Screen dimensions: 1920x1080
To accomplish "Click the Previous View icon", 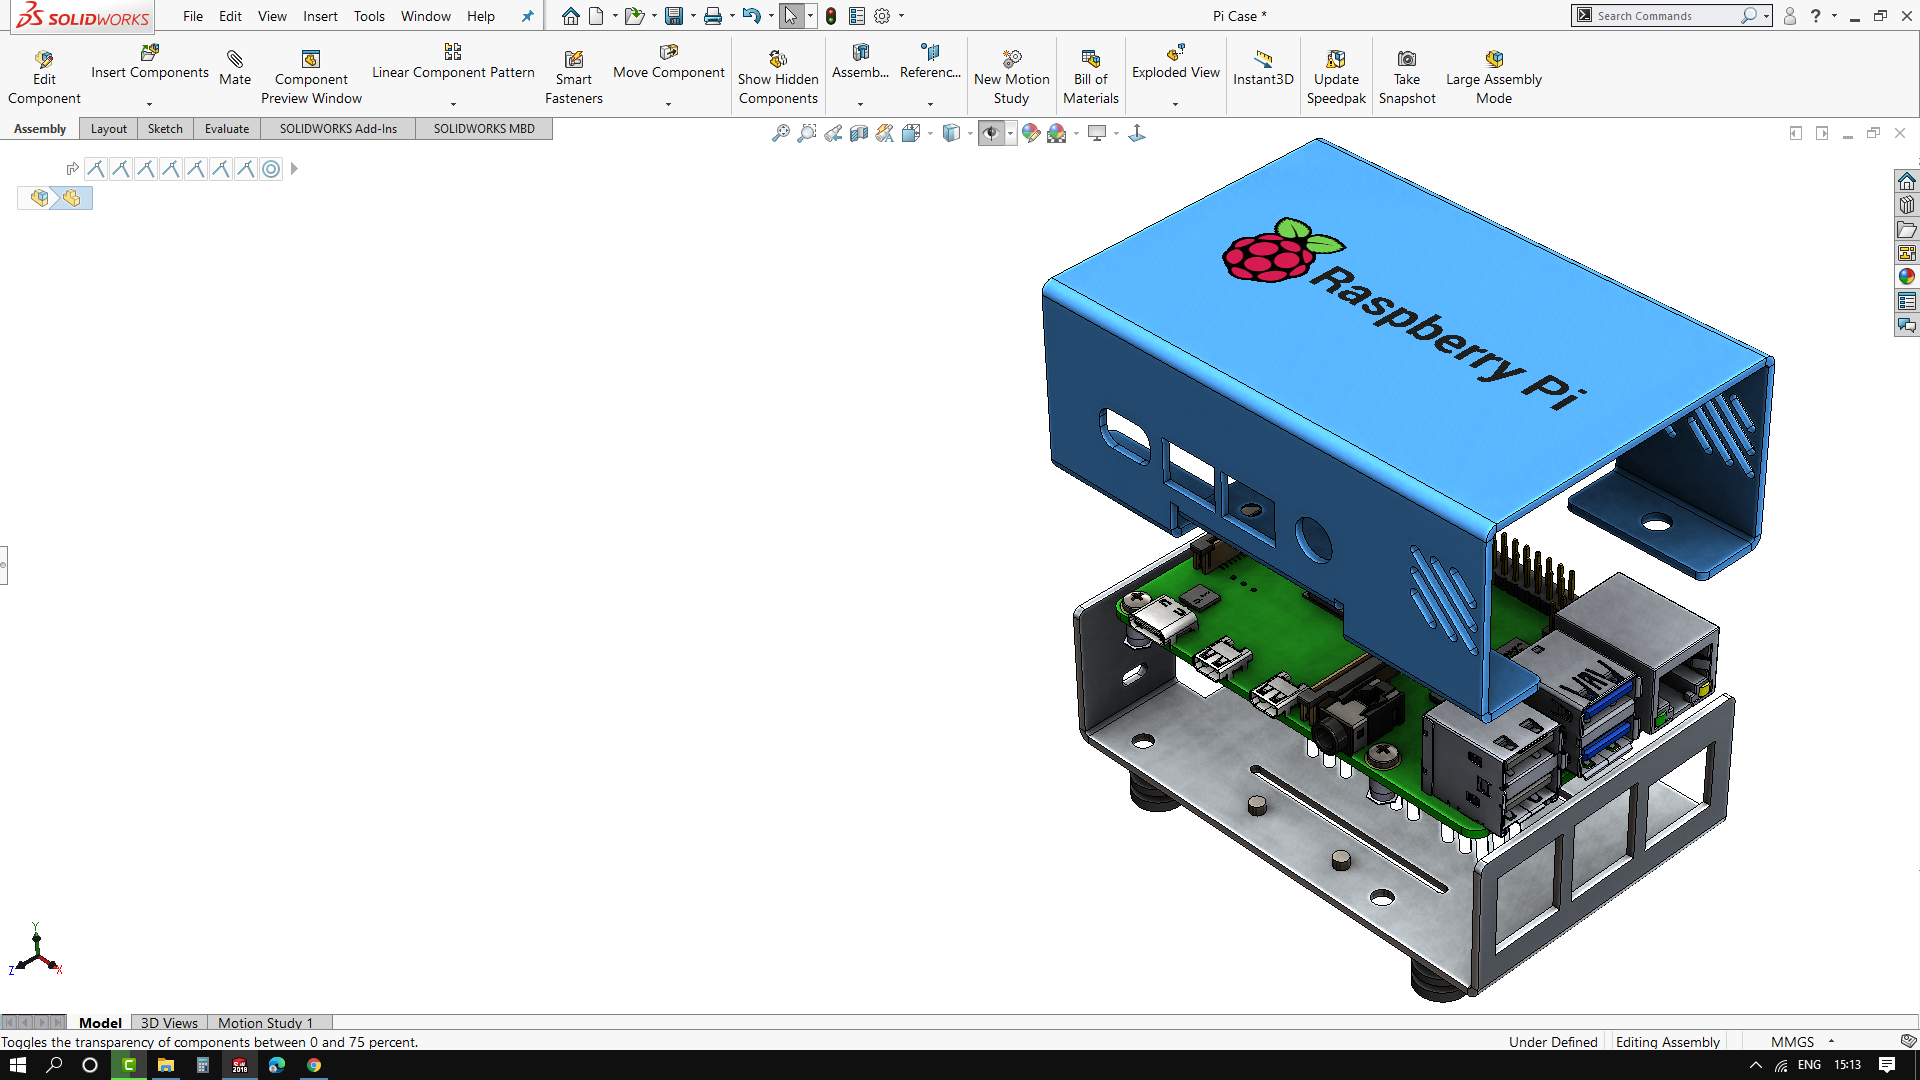I will point(833,133).
